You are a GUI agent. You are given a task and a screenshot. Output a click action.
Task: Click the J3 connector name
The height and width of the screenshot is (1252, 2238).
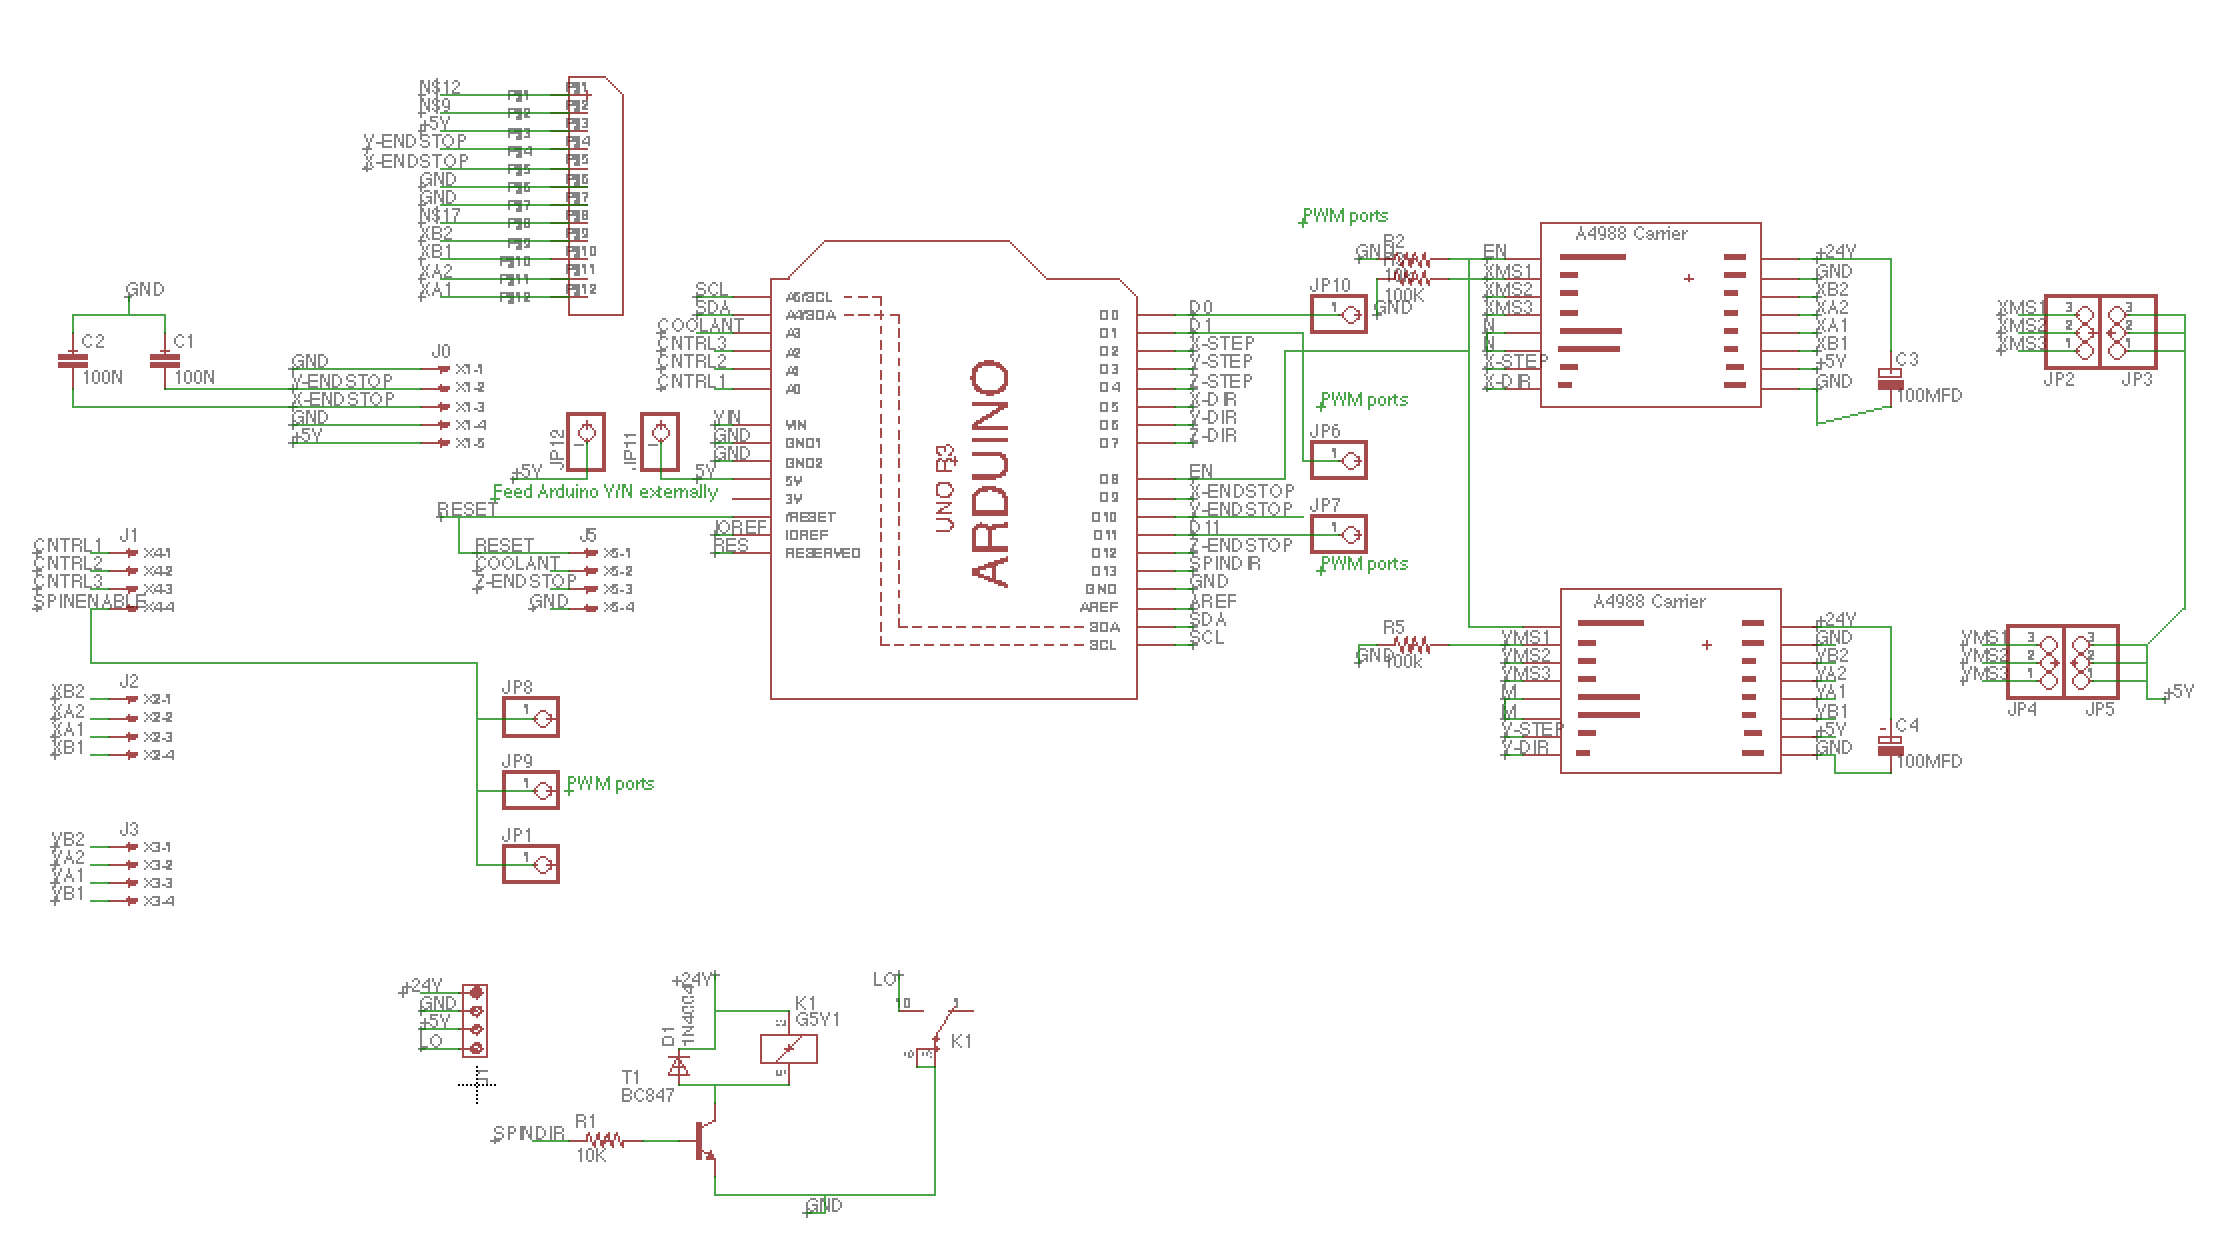(129, 829)
